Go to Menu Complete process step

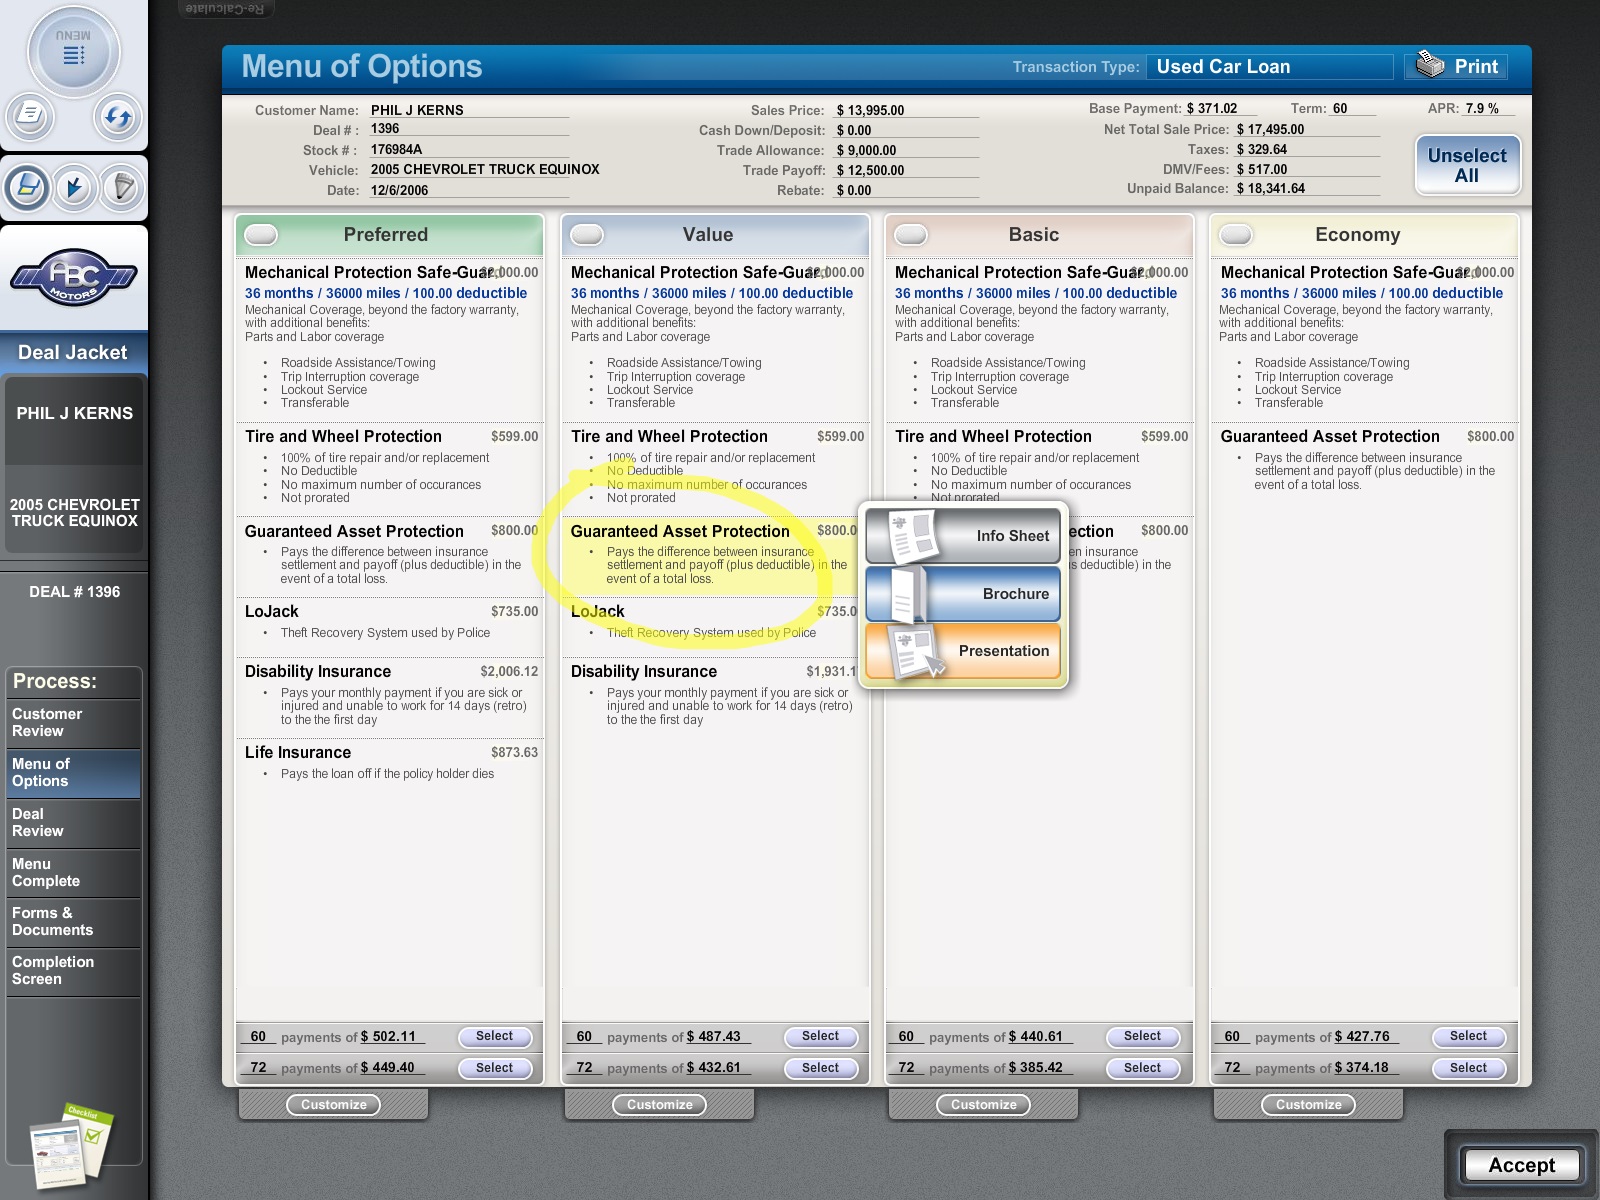73,873
